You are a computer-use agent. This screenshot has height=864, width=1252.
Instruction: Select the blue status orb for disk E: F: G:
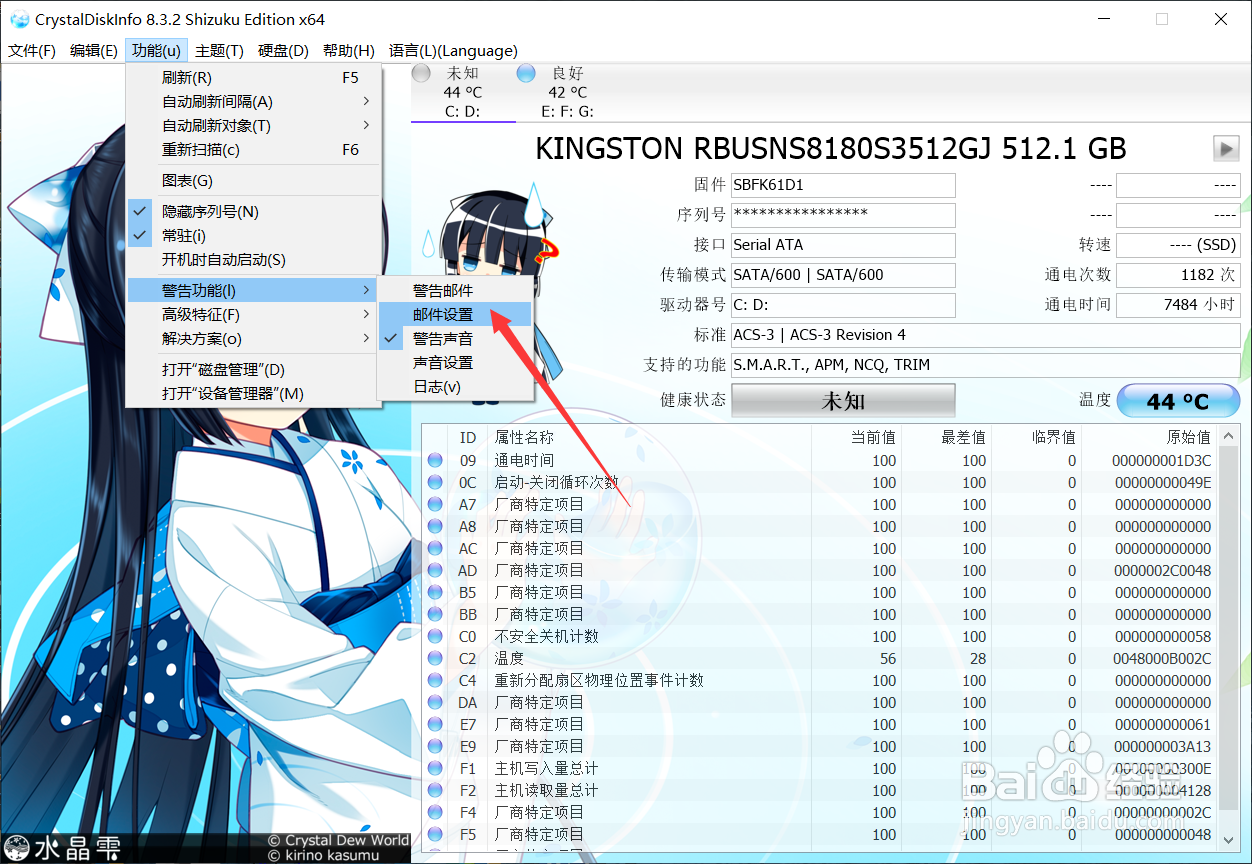pos(526,73)
